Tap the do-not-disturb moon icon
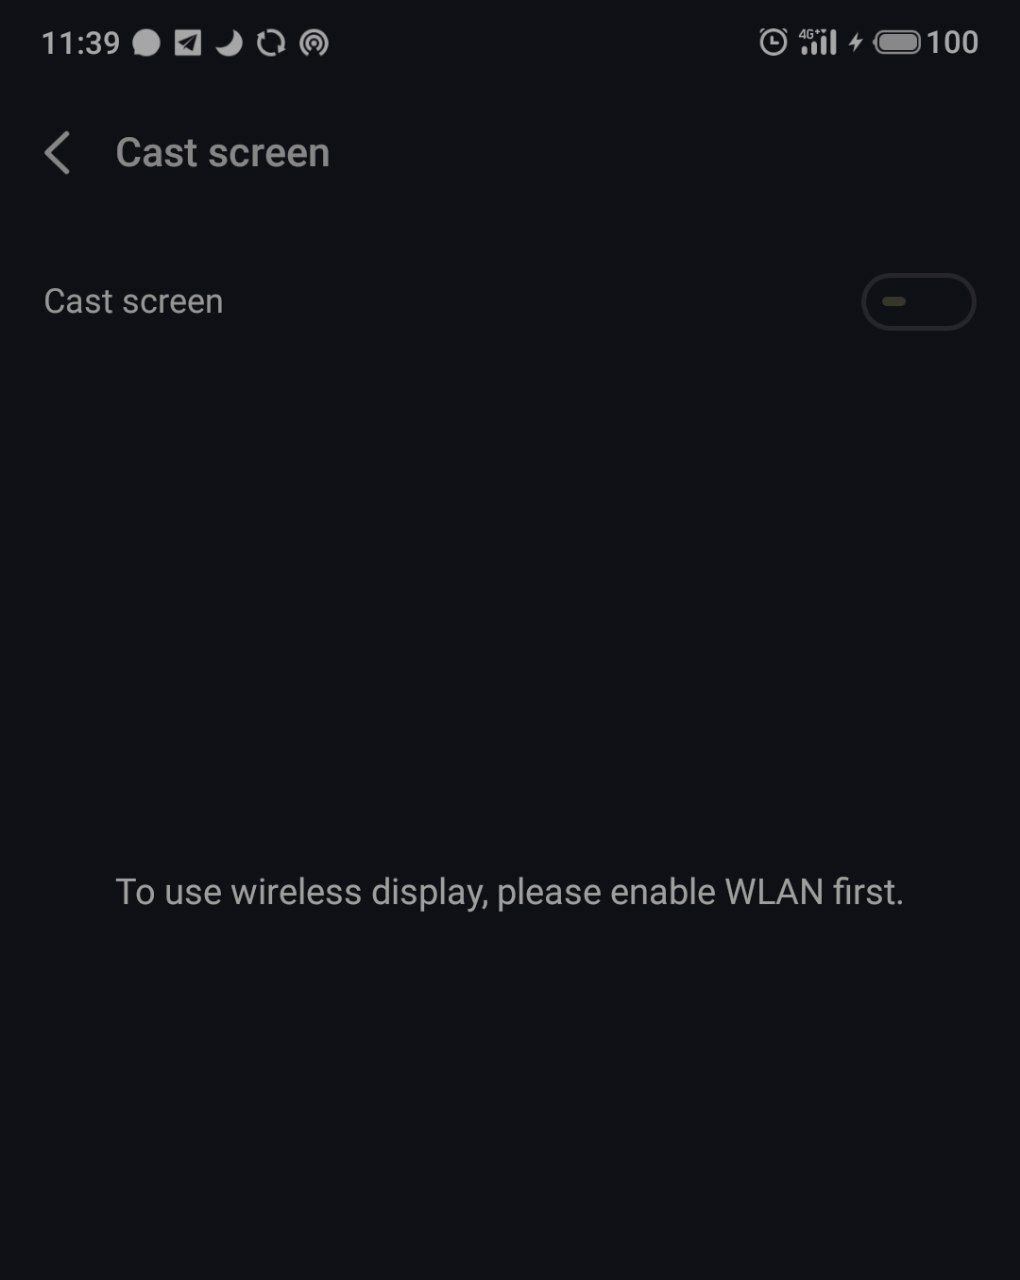This screenshot has height=1280, width=1020. tap(229, 43)
